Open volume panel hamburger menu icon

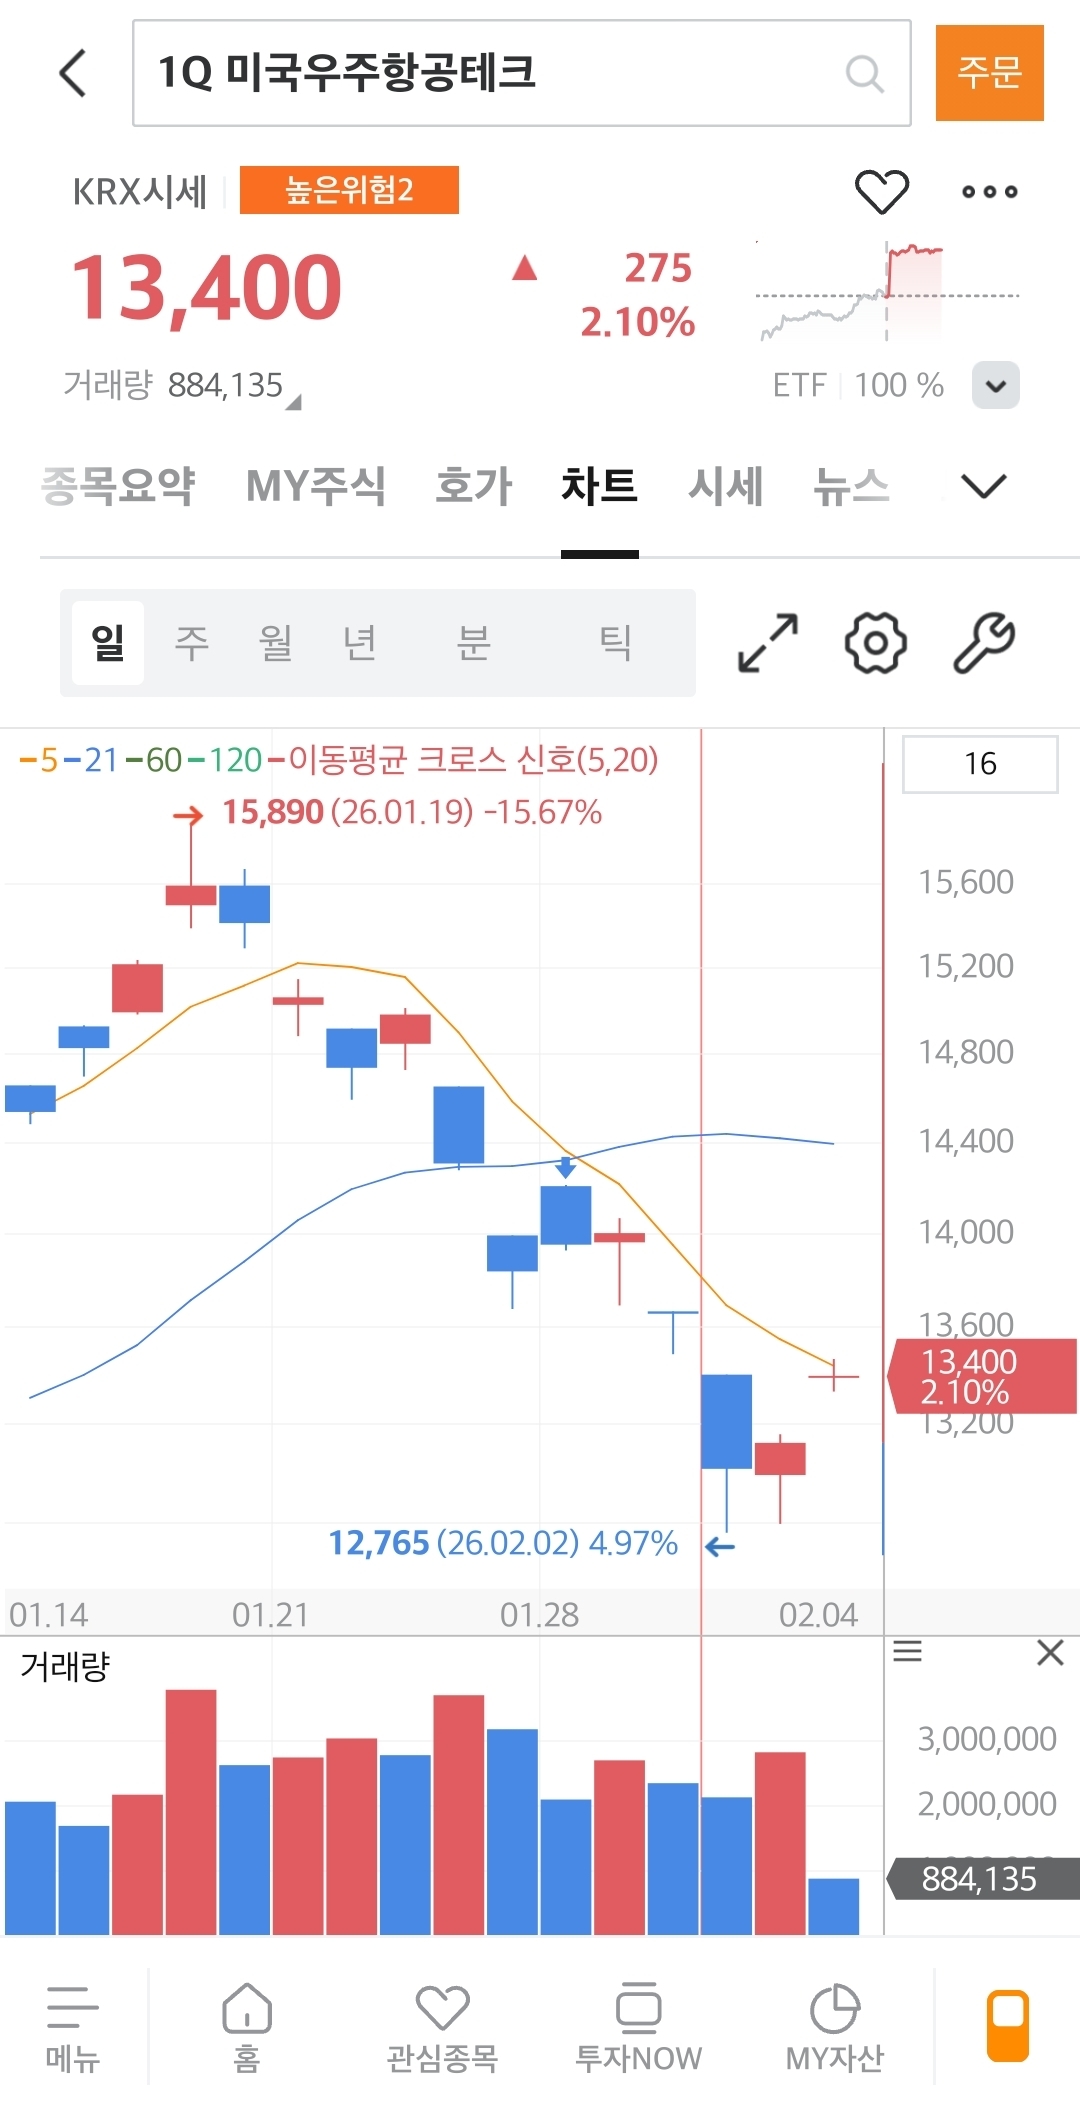[907, 1652]
